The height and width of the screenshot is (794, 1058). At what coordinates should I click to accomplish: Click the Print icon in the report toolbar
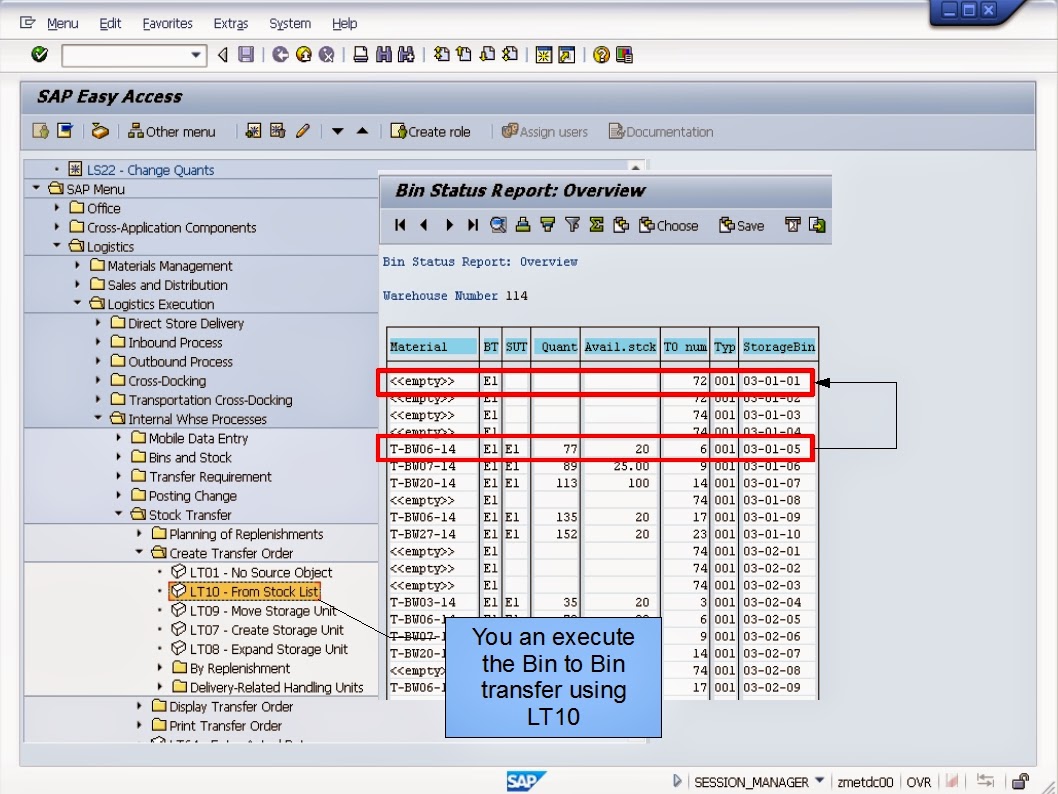click(x=524, y=225)
